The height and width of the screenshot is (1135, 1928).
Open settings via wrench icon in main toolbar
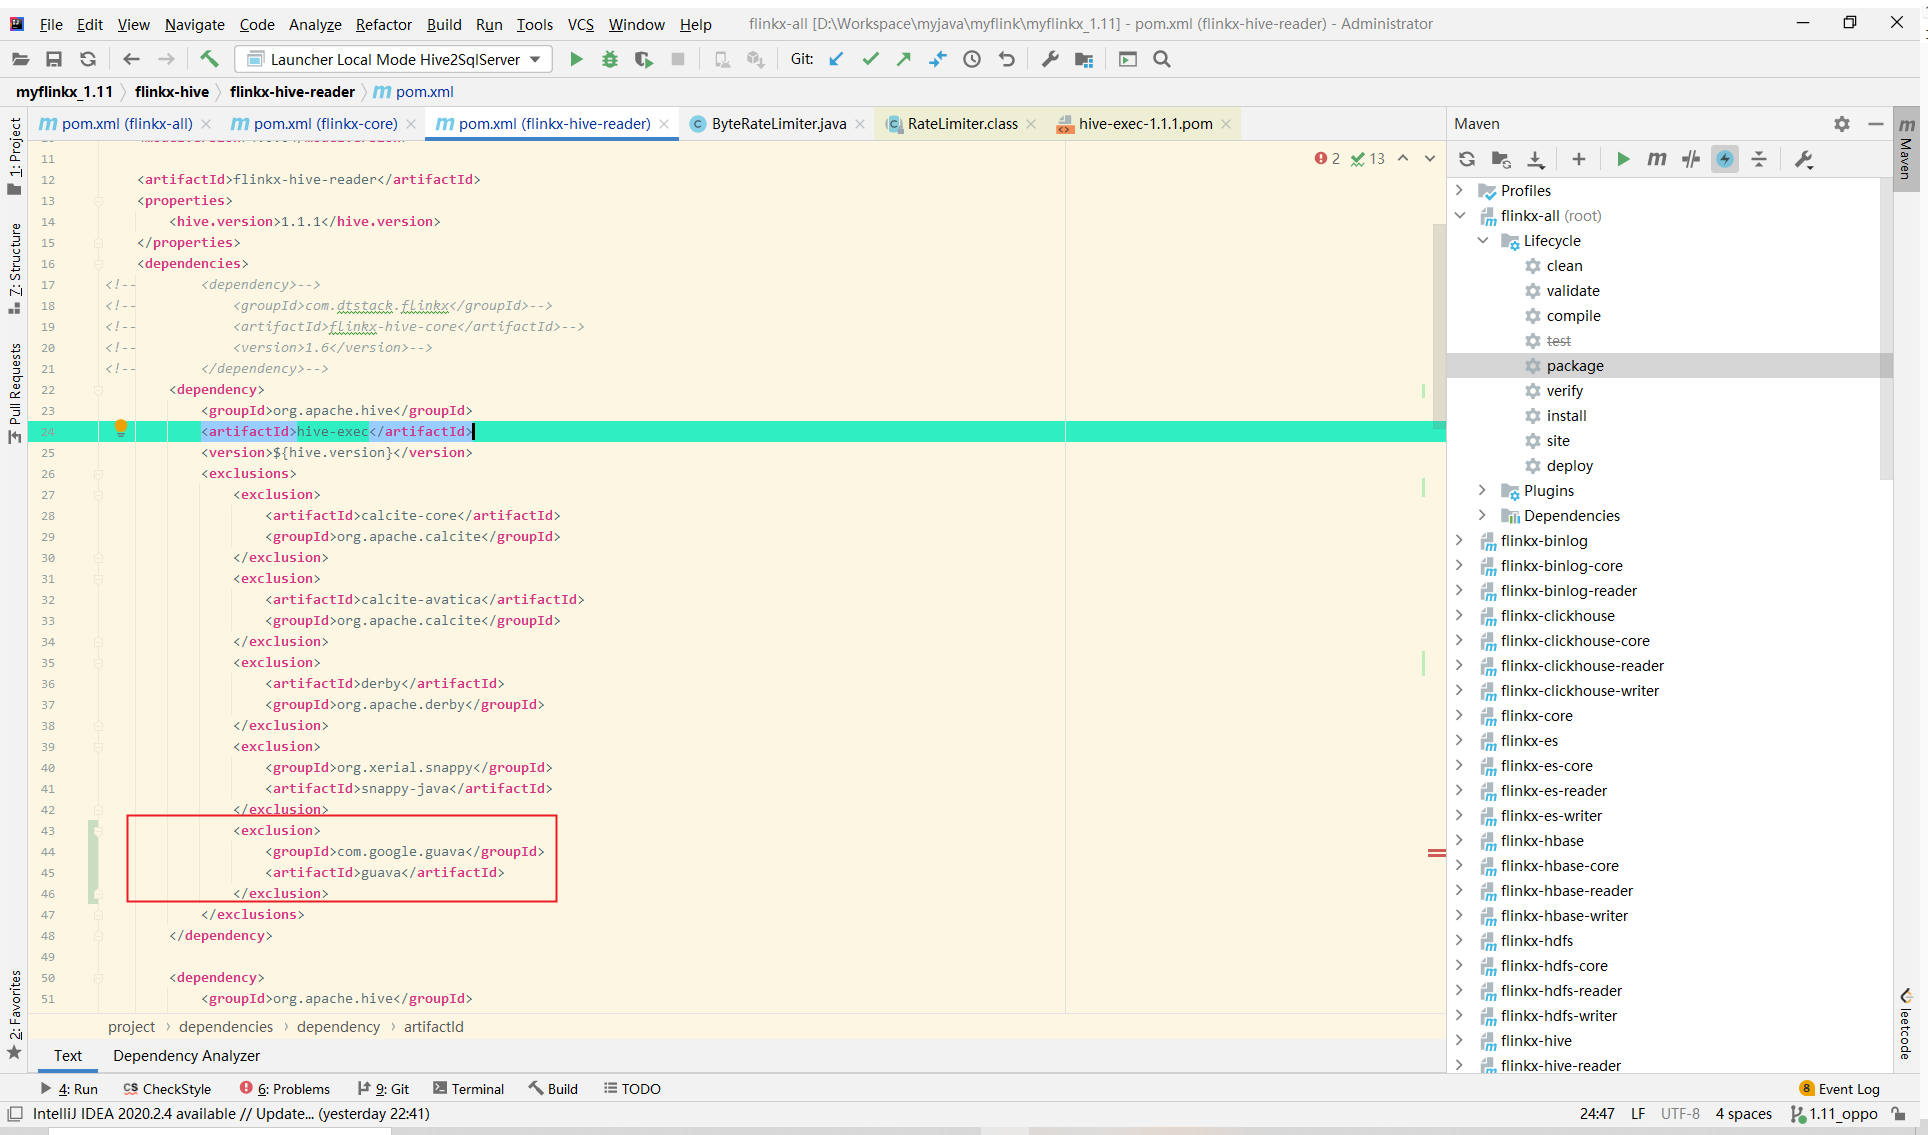[1050, 59]
